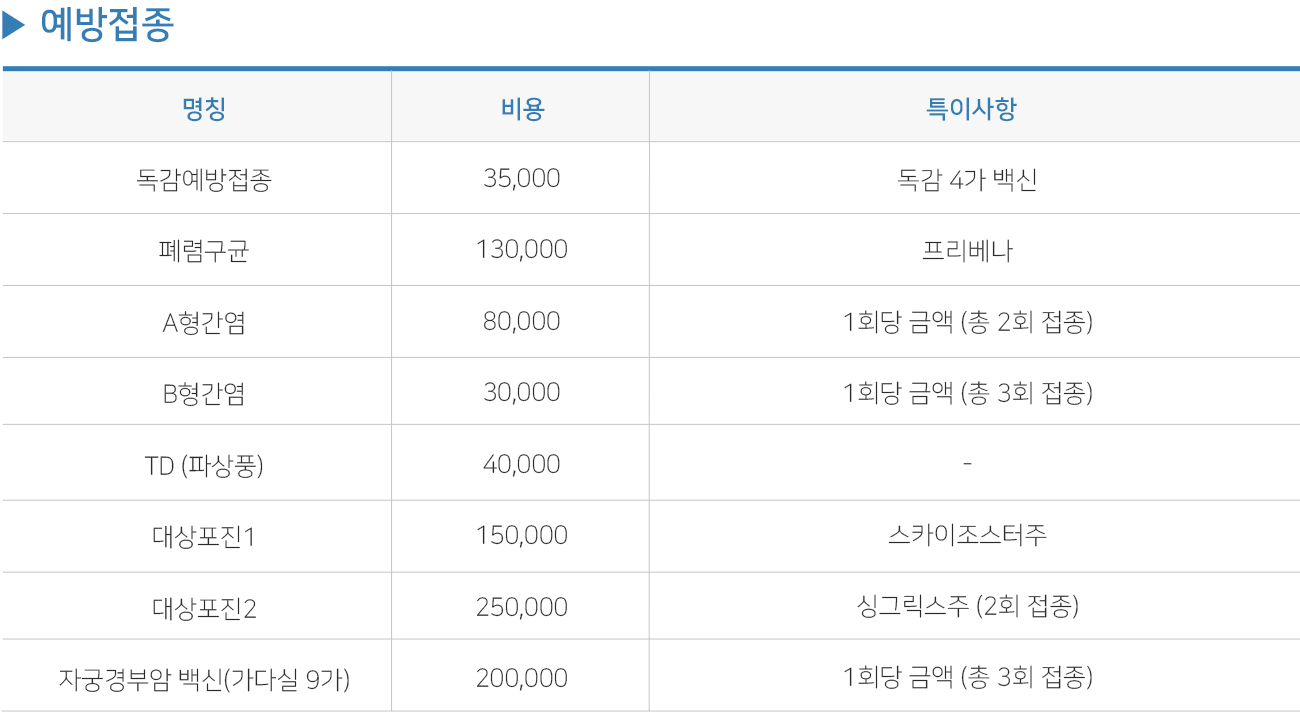Click the blue triangle beside 예방접종
This screenshot has width=1300, height=726.
pos(14,26)
